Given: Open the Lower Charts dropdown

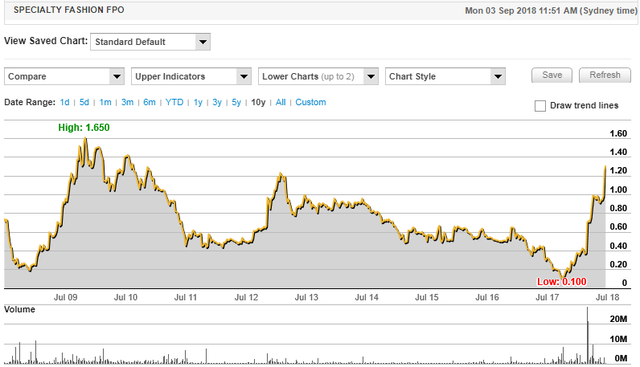Looking at the screenshot, I should pos(318,76).
